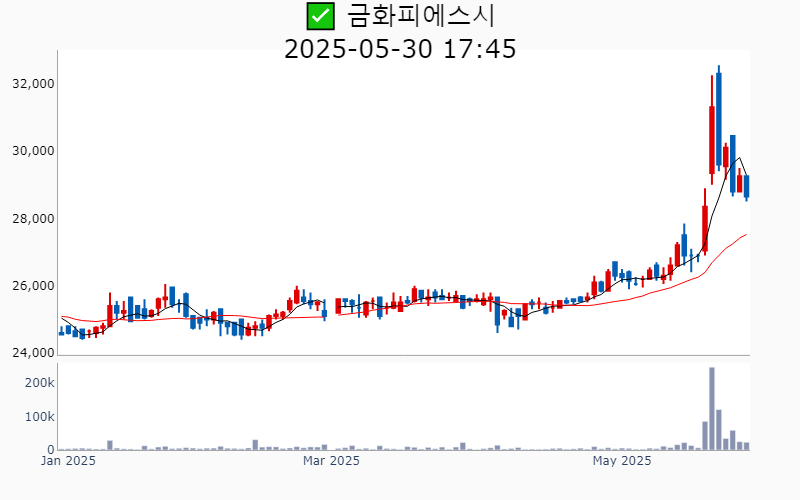Click the Mar 2025 date axis label

click(331, 461)
